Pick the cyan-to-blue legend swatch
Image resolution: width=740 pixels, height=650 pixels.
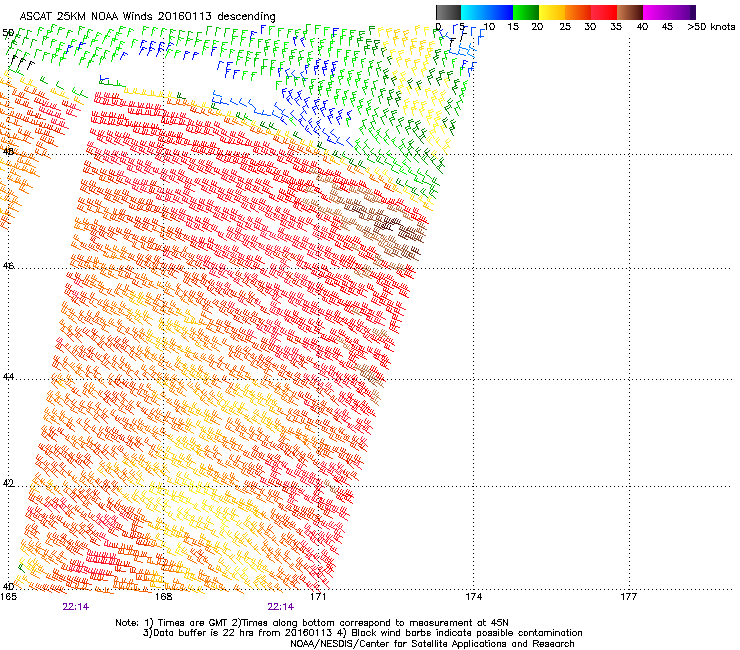point(487,12)
